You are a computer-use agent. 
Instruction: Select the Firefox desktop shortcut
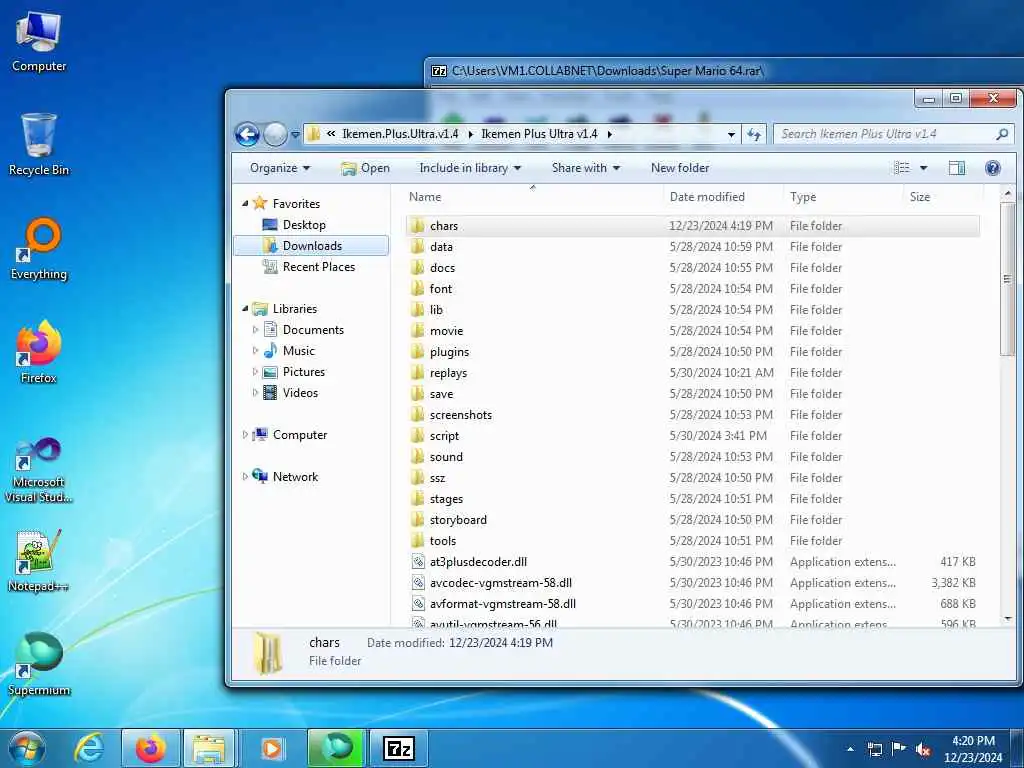[x=39, y=352]
